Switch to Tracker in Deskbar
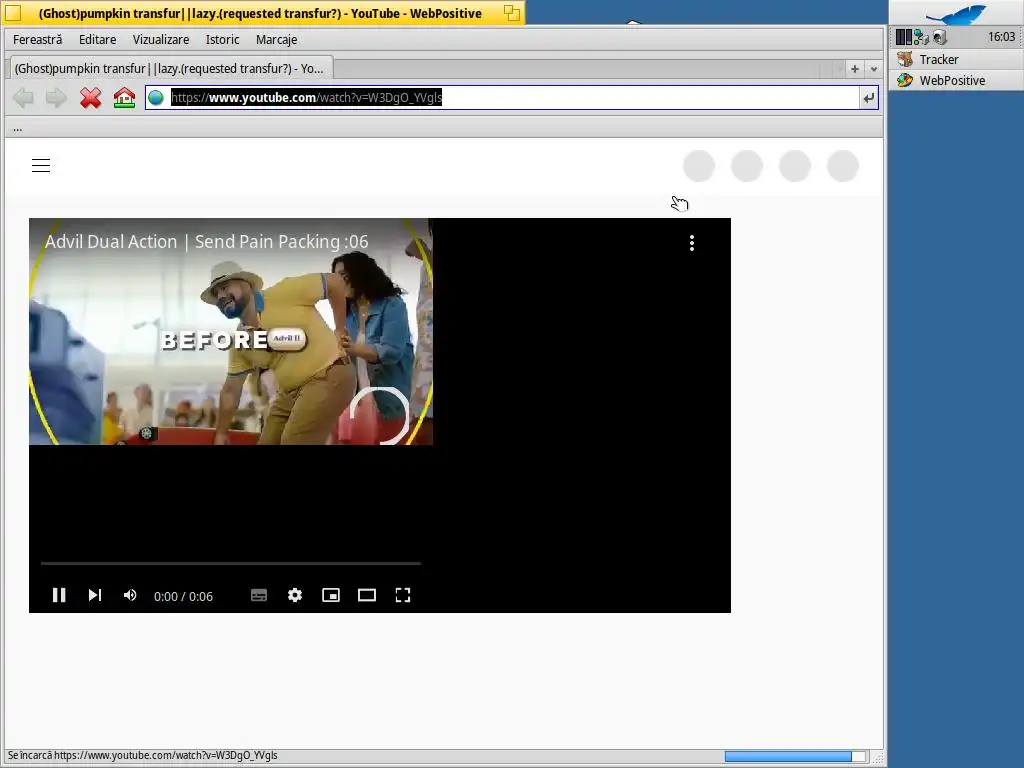This screenshot has height=768, width=1024. pyautogui.click(x=956, y=59)
